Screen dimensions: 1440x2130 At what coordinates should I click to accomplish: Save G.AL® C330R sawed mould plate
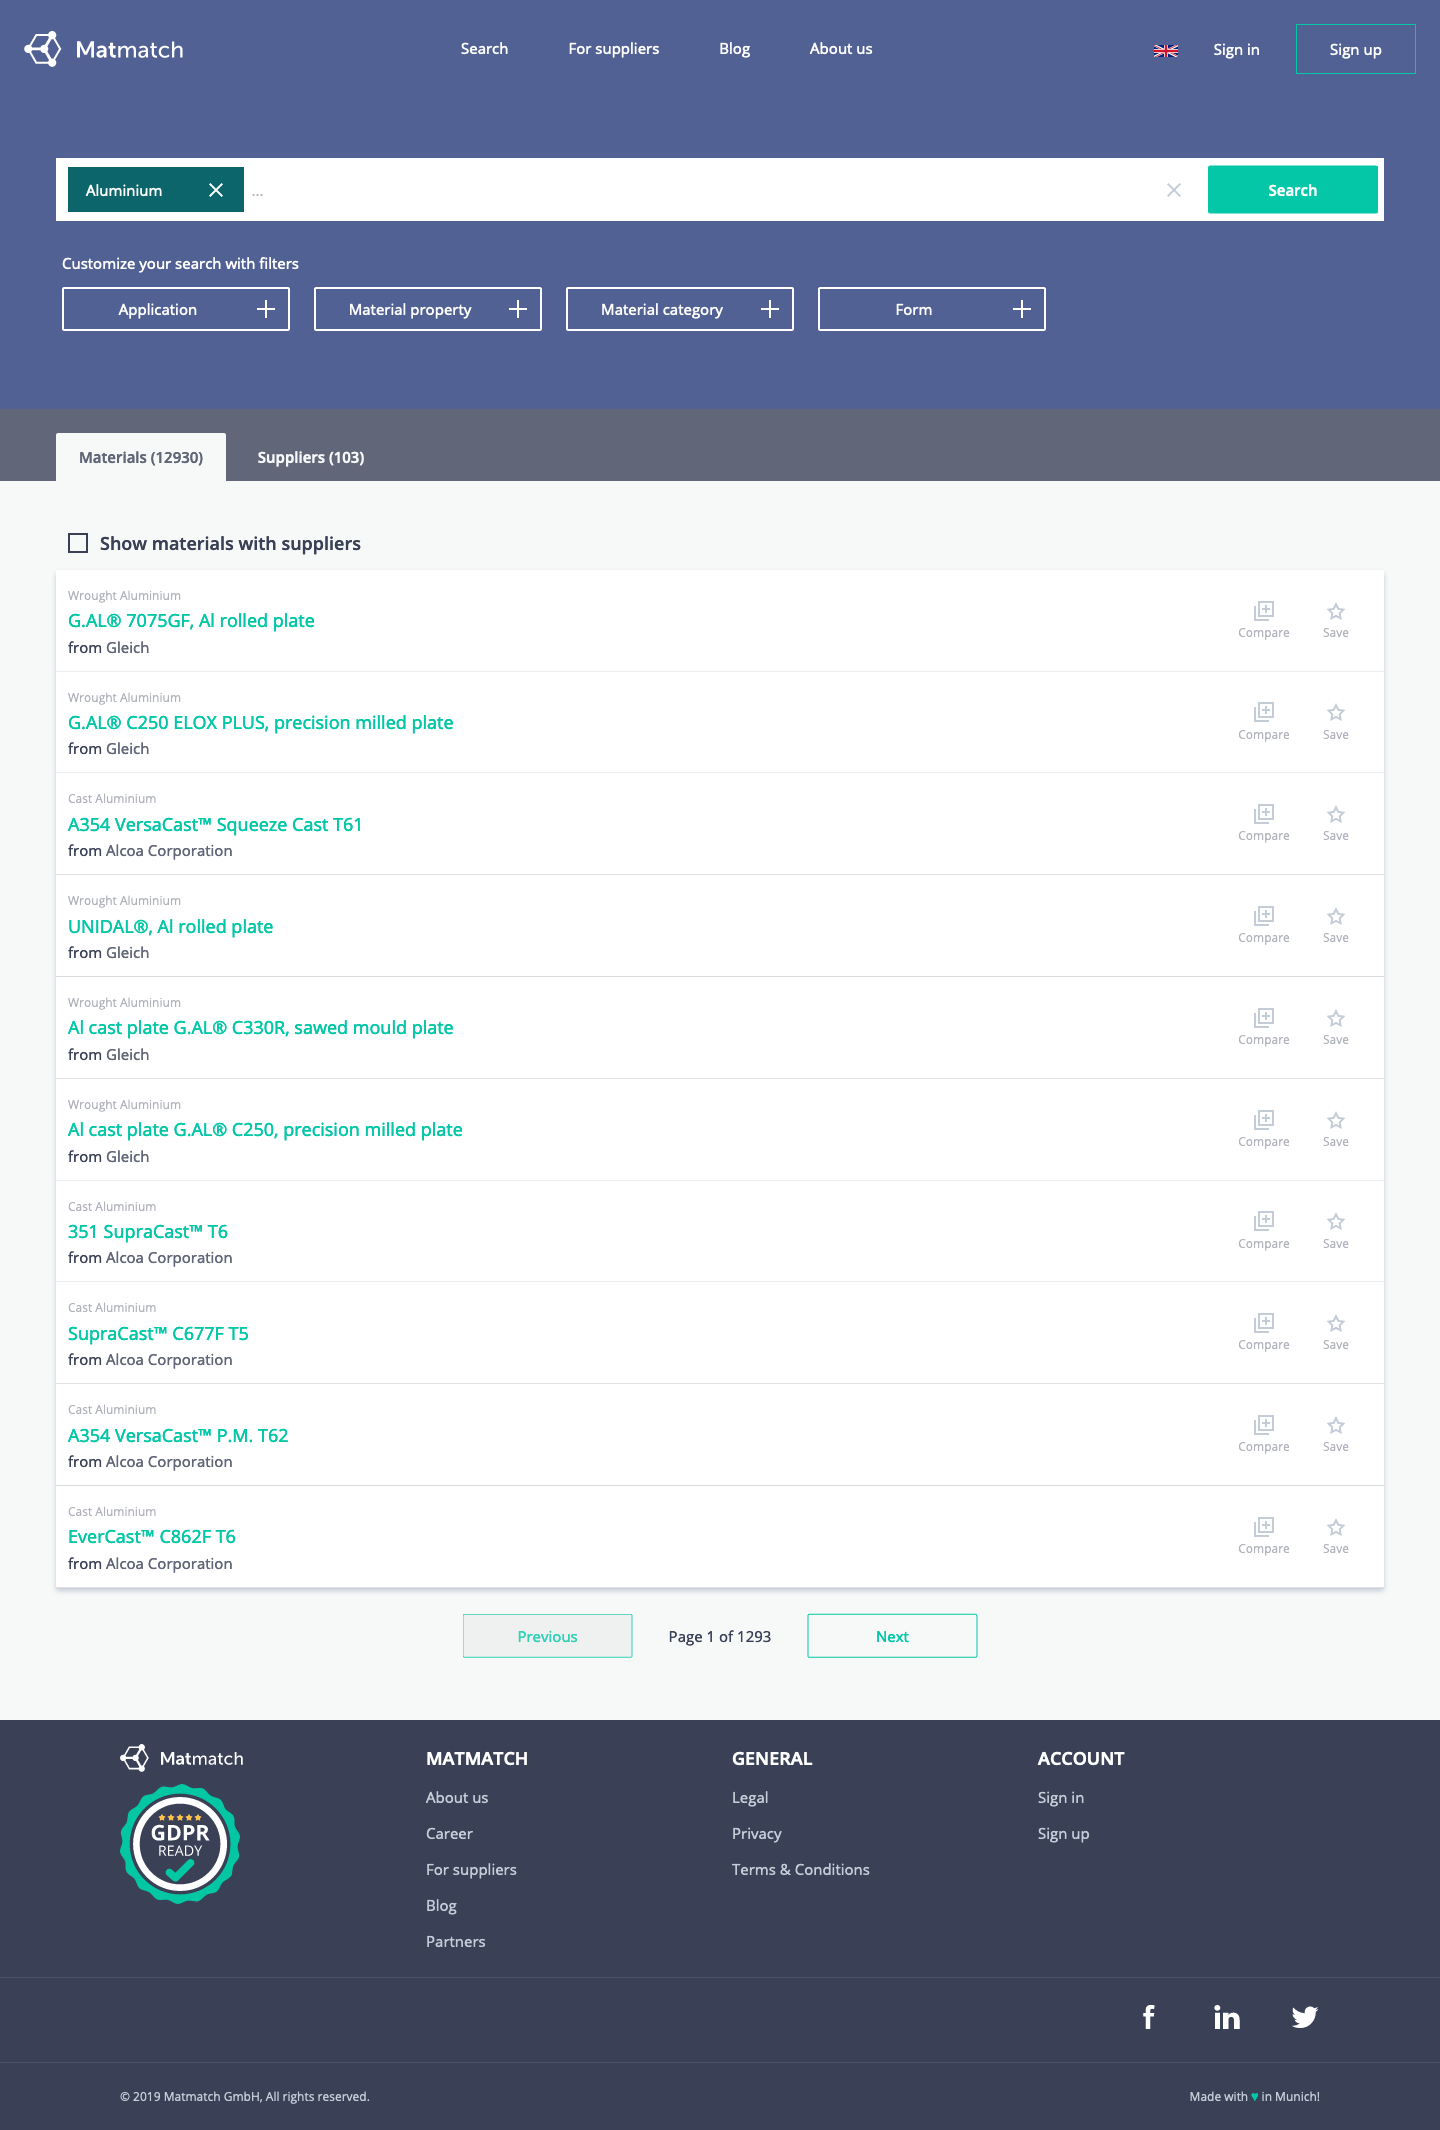coord(1336,1027)
